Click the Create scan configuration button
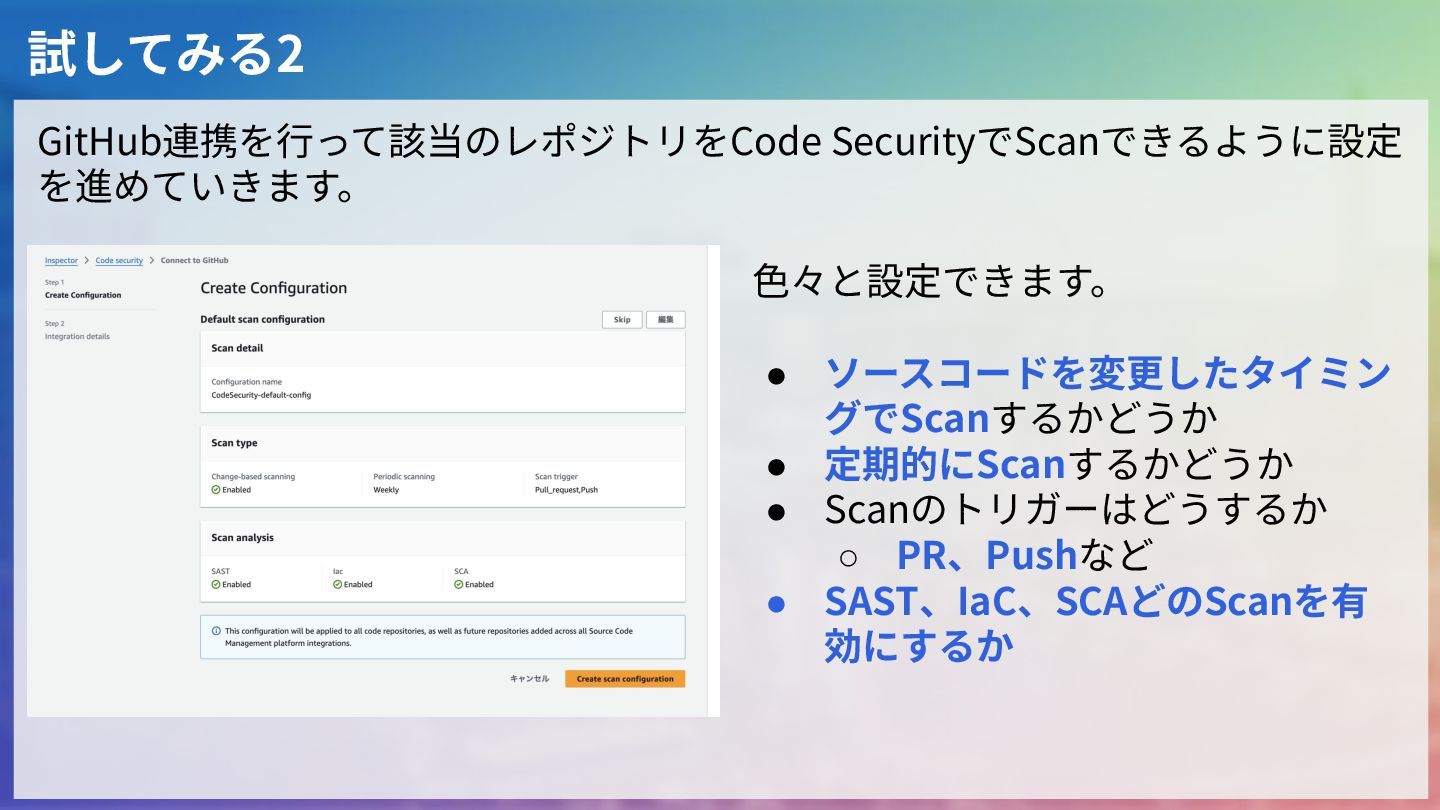The image size is (1440, 810). [625, 678]
